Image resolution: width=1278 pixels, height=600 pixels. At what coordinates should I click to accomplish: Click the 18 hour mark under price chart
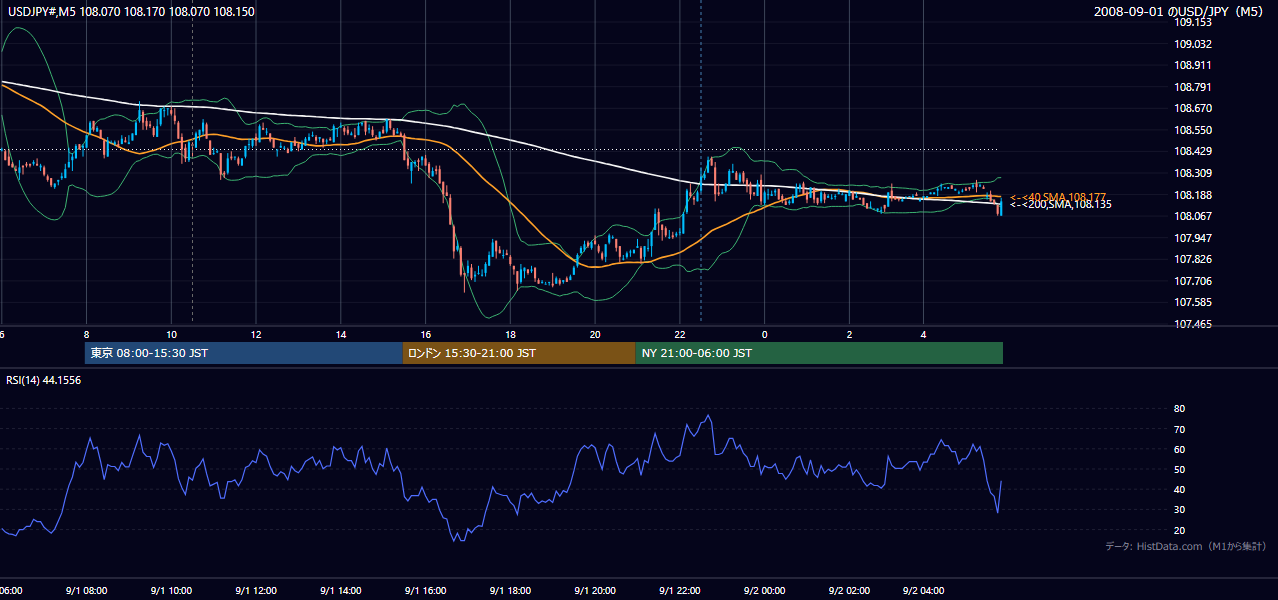click(510, 335)
